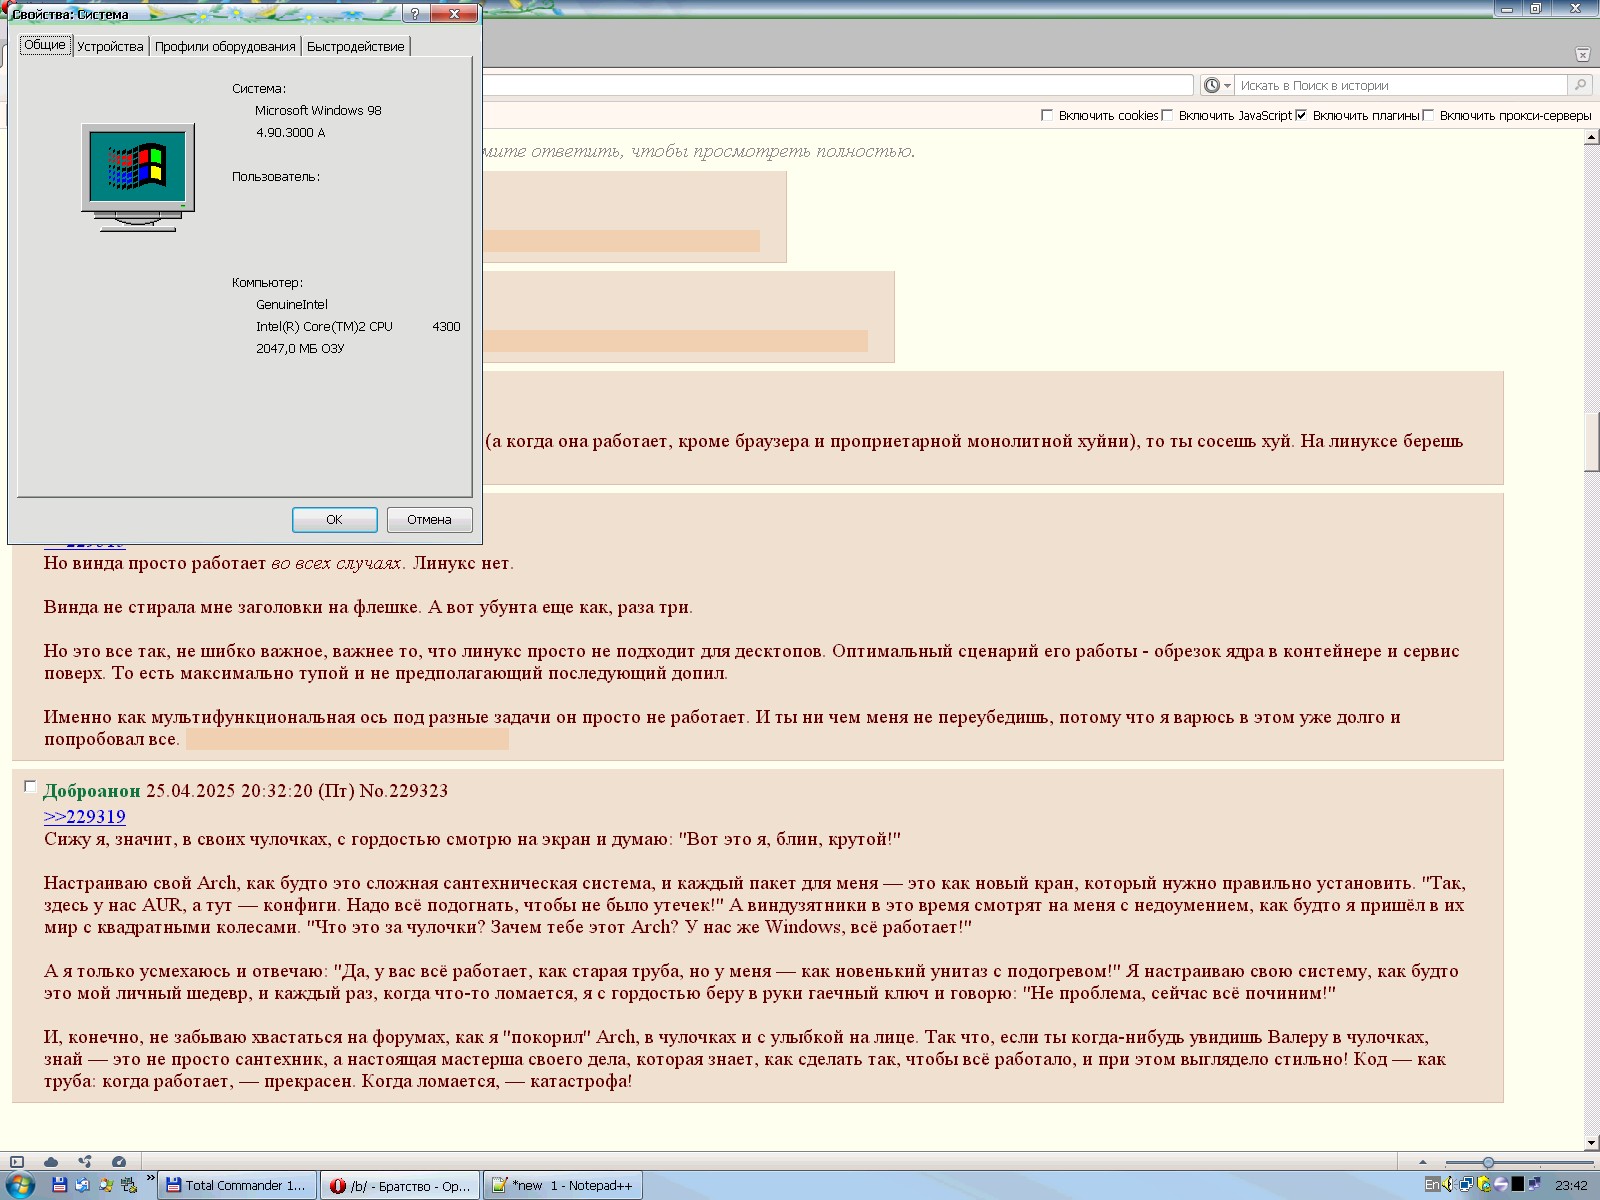Switch to Notepad++ taskbar button

[563, 1185]
